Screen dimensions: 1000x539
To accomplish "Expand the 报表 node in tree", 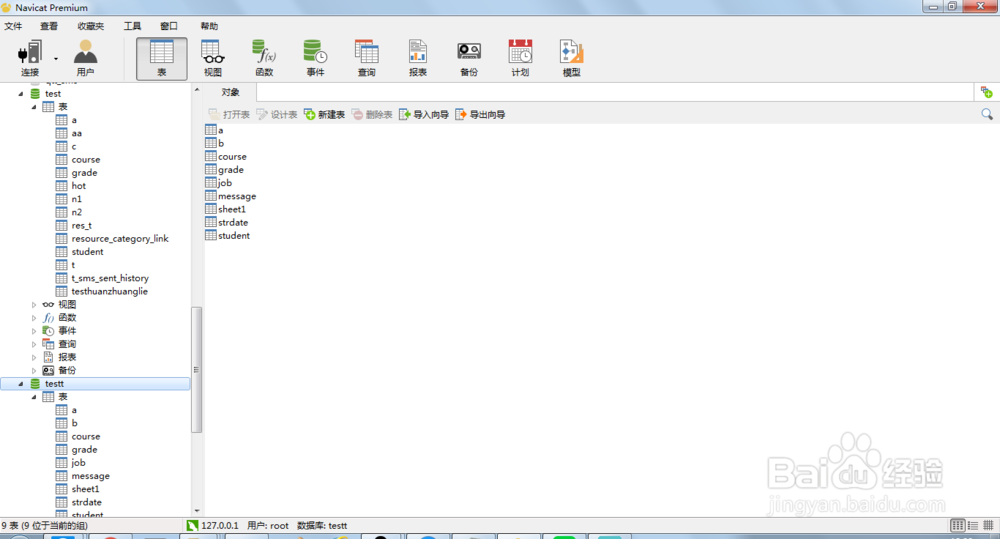I will pyautogui.click(x=34, y=357).
